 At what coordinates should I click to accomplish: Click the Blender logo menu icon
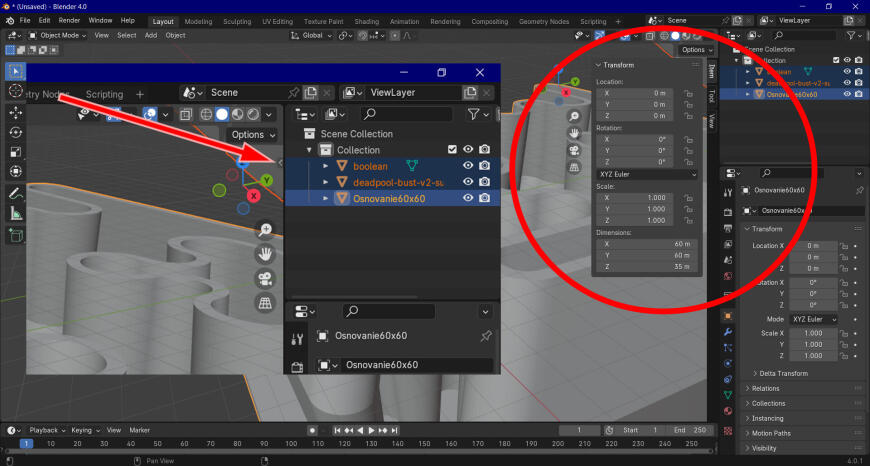[x=10, y=21]
